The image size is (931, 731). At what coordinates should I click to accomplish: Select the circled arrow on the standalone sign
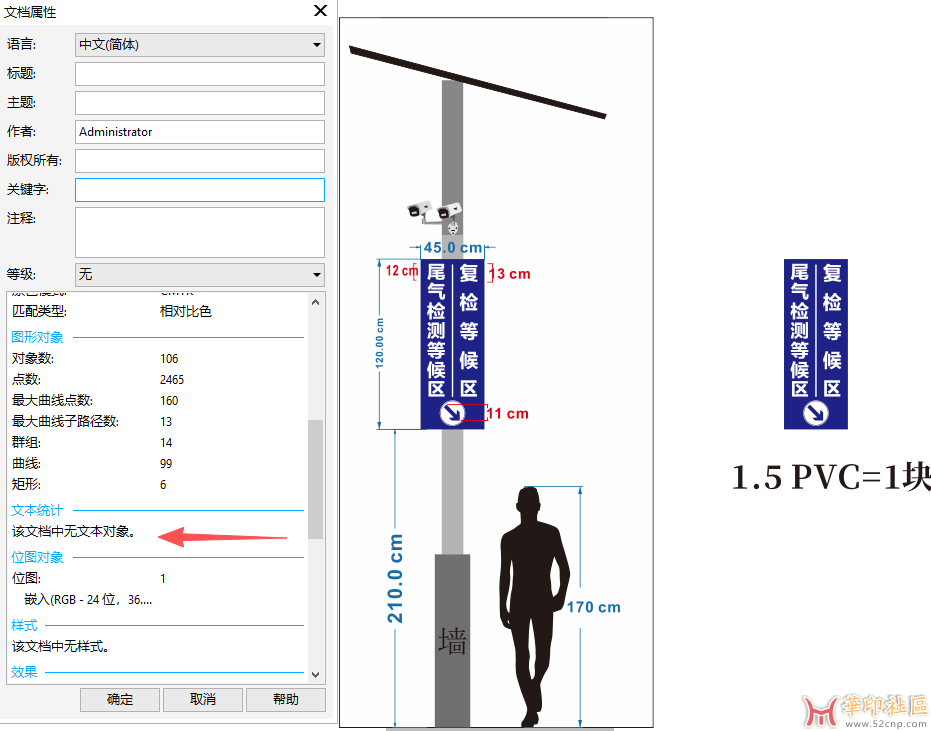tap(816, 412)
